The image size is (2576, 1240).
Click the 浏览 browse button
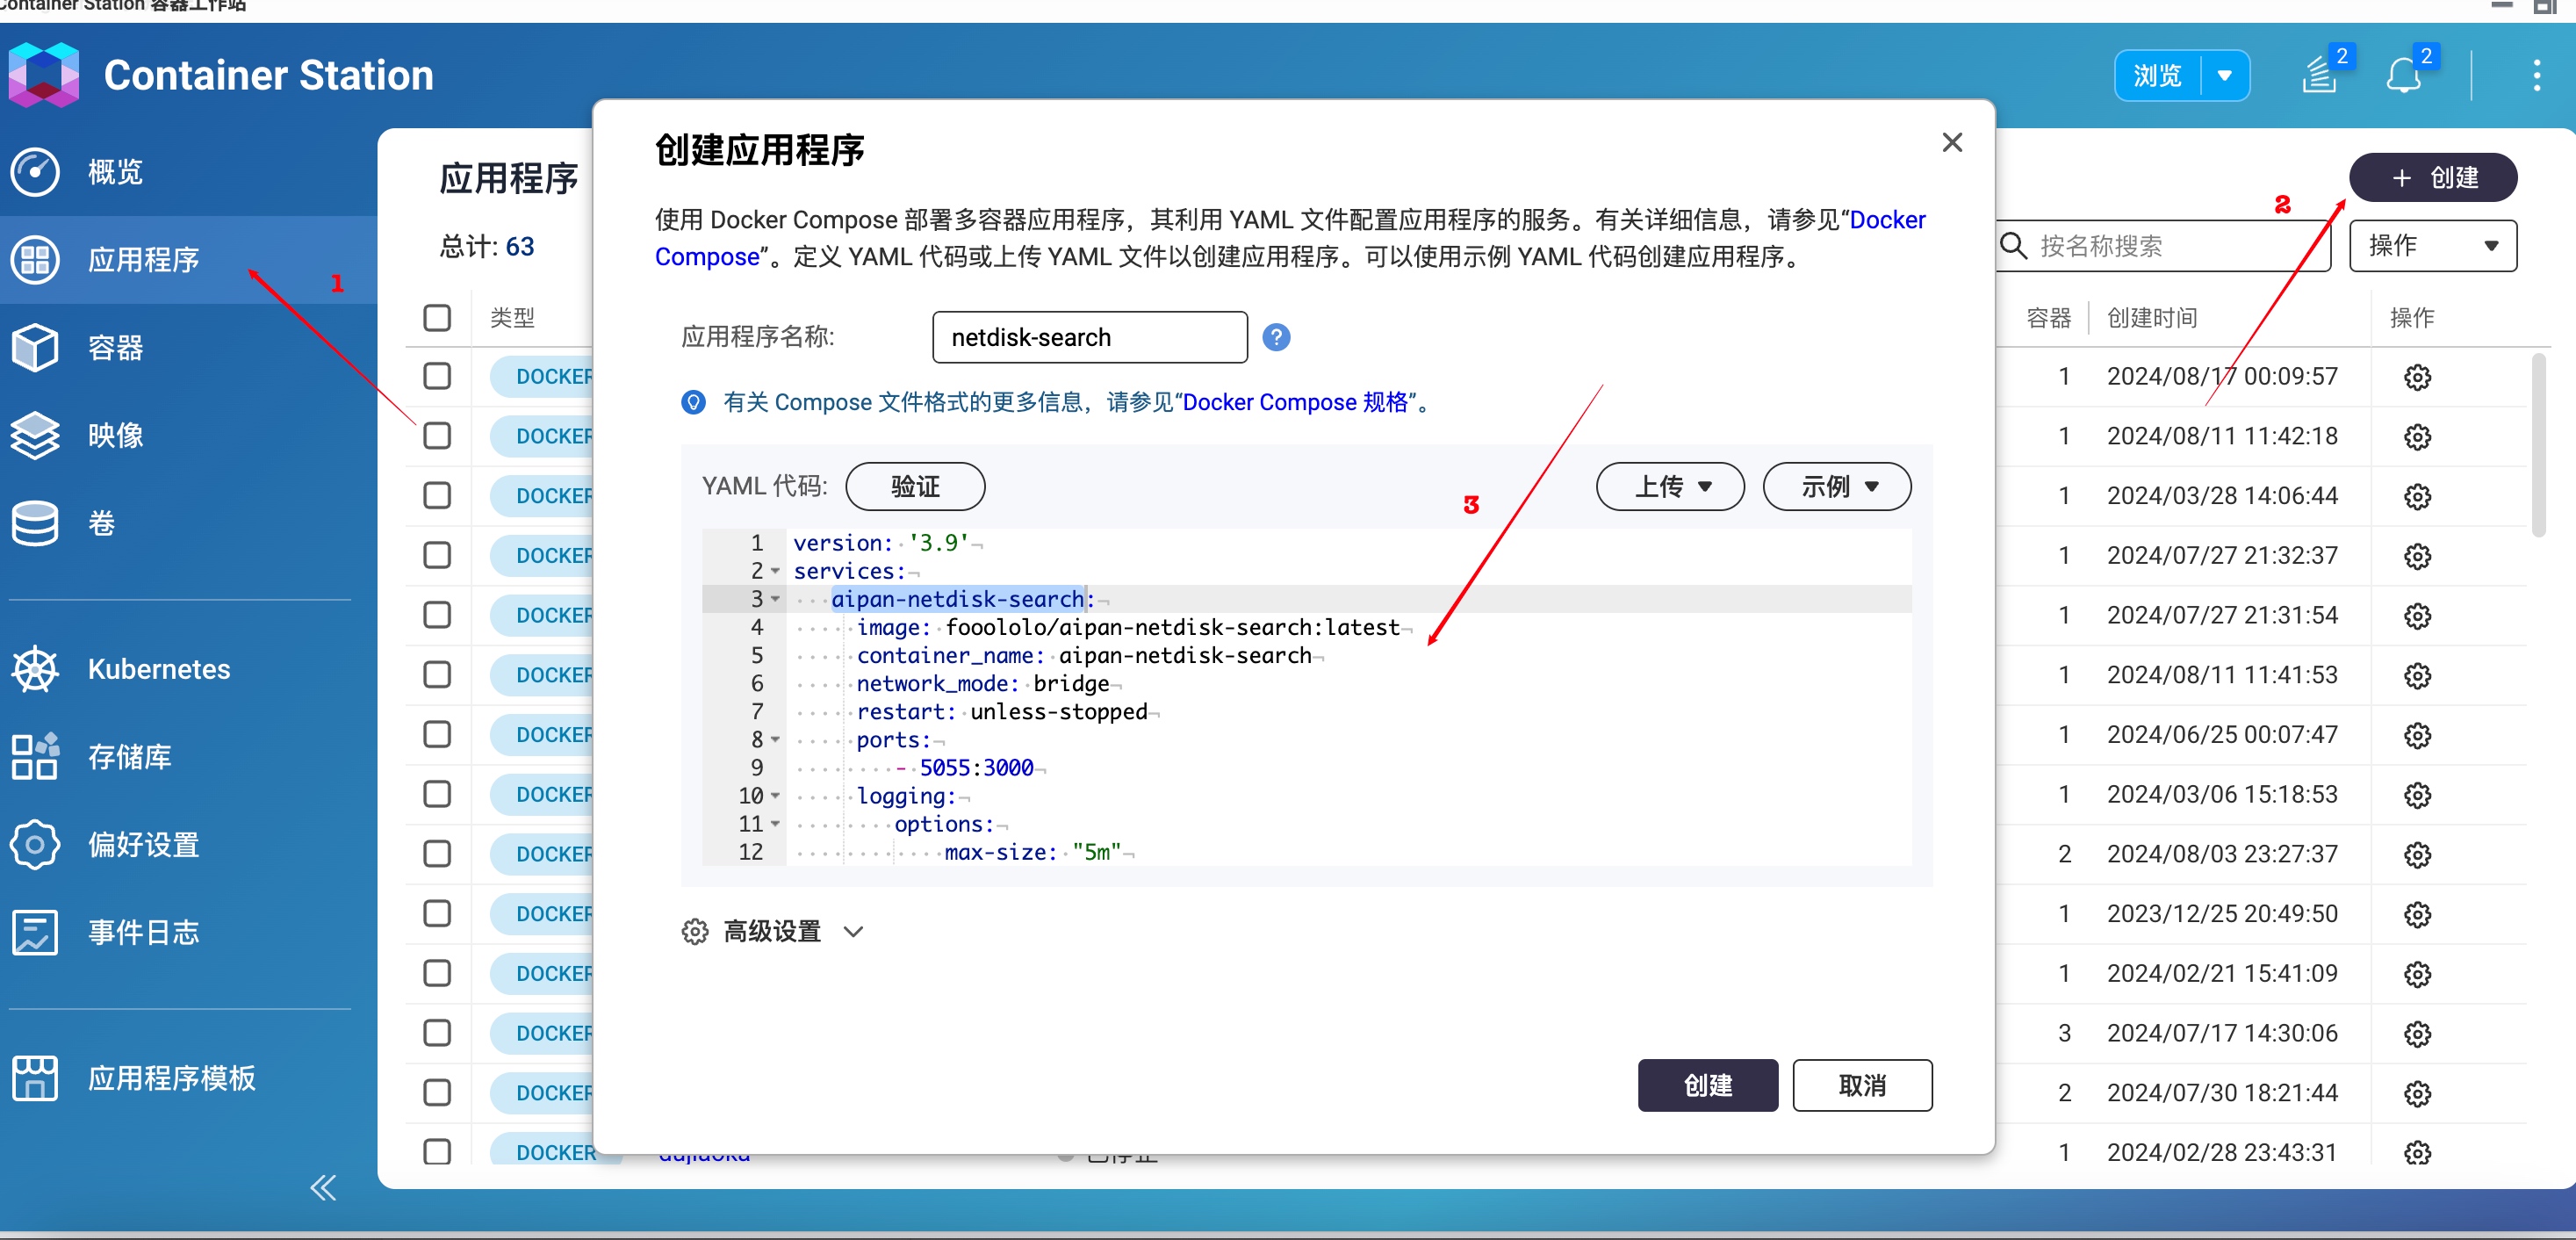tap(2158, 76)
